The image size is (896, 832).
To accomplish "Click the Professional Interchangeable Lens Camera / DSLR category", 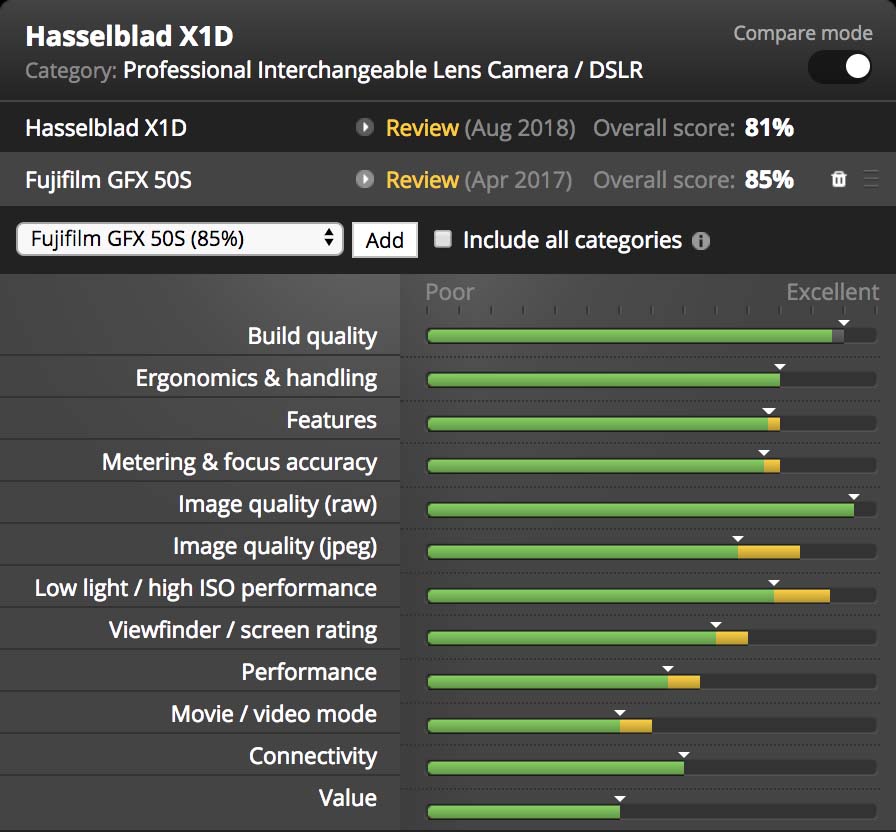I will point(383,70).
